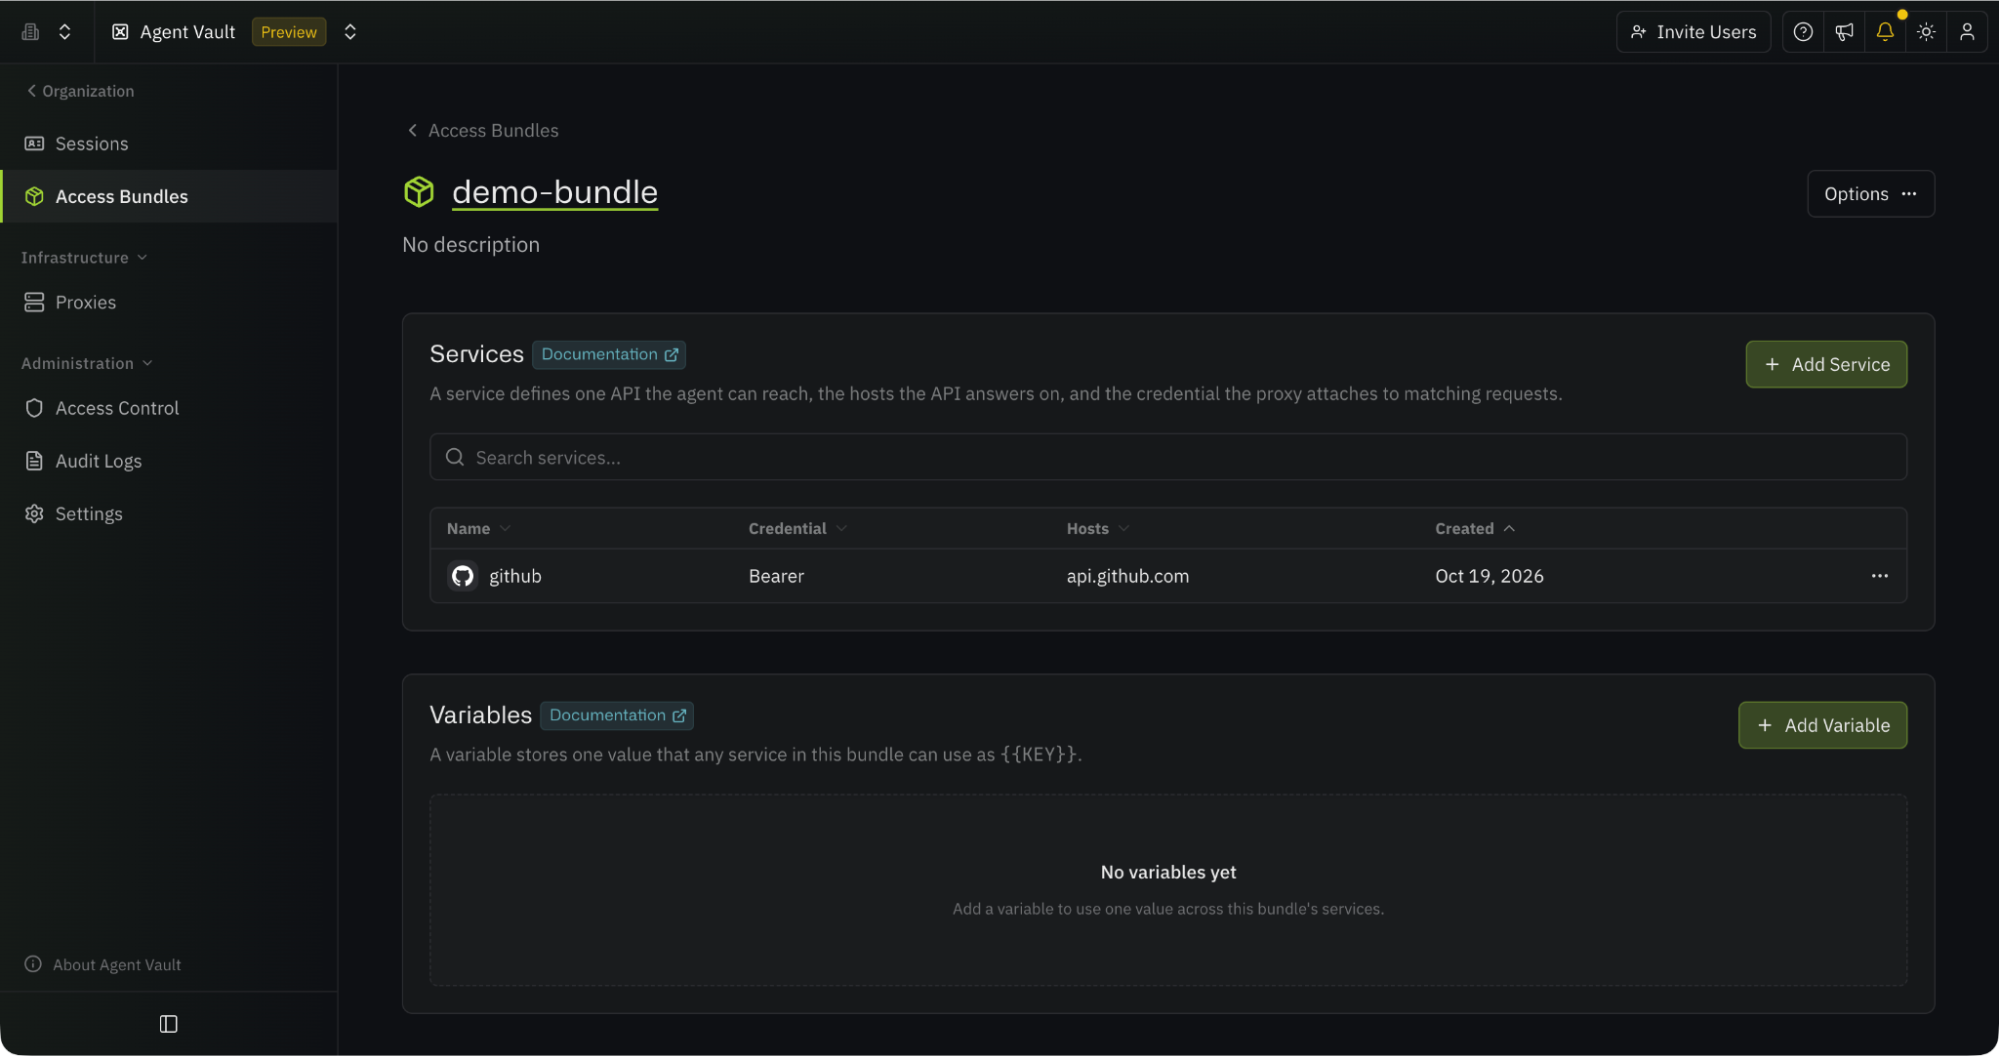
Task: Click the Preview badge
Action: (289, 32)
